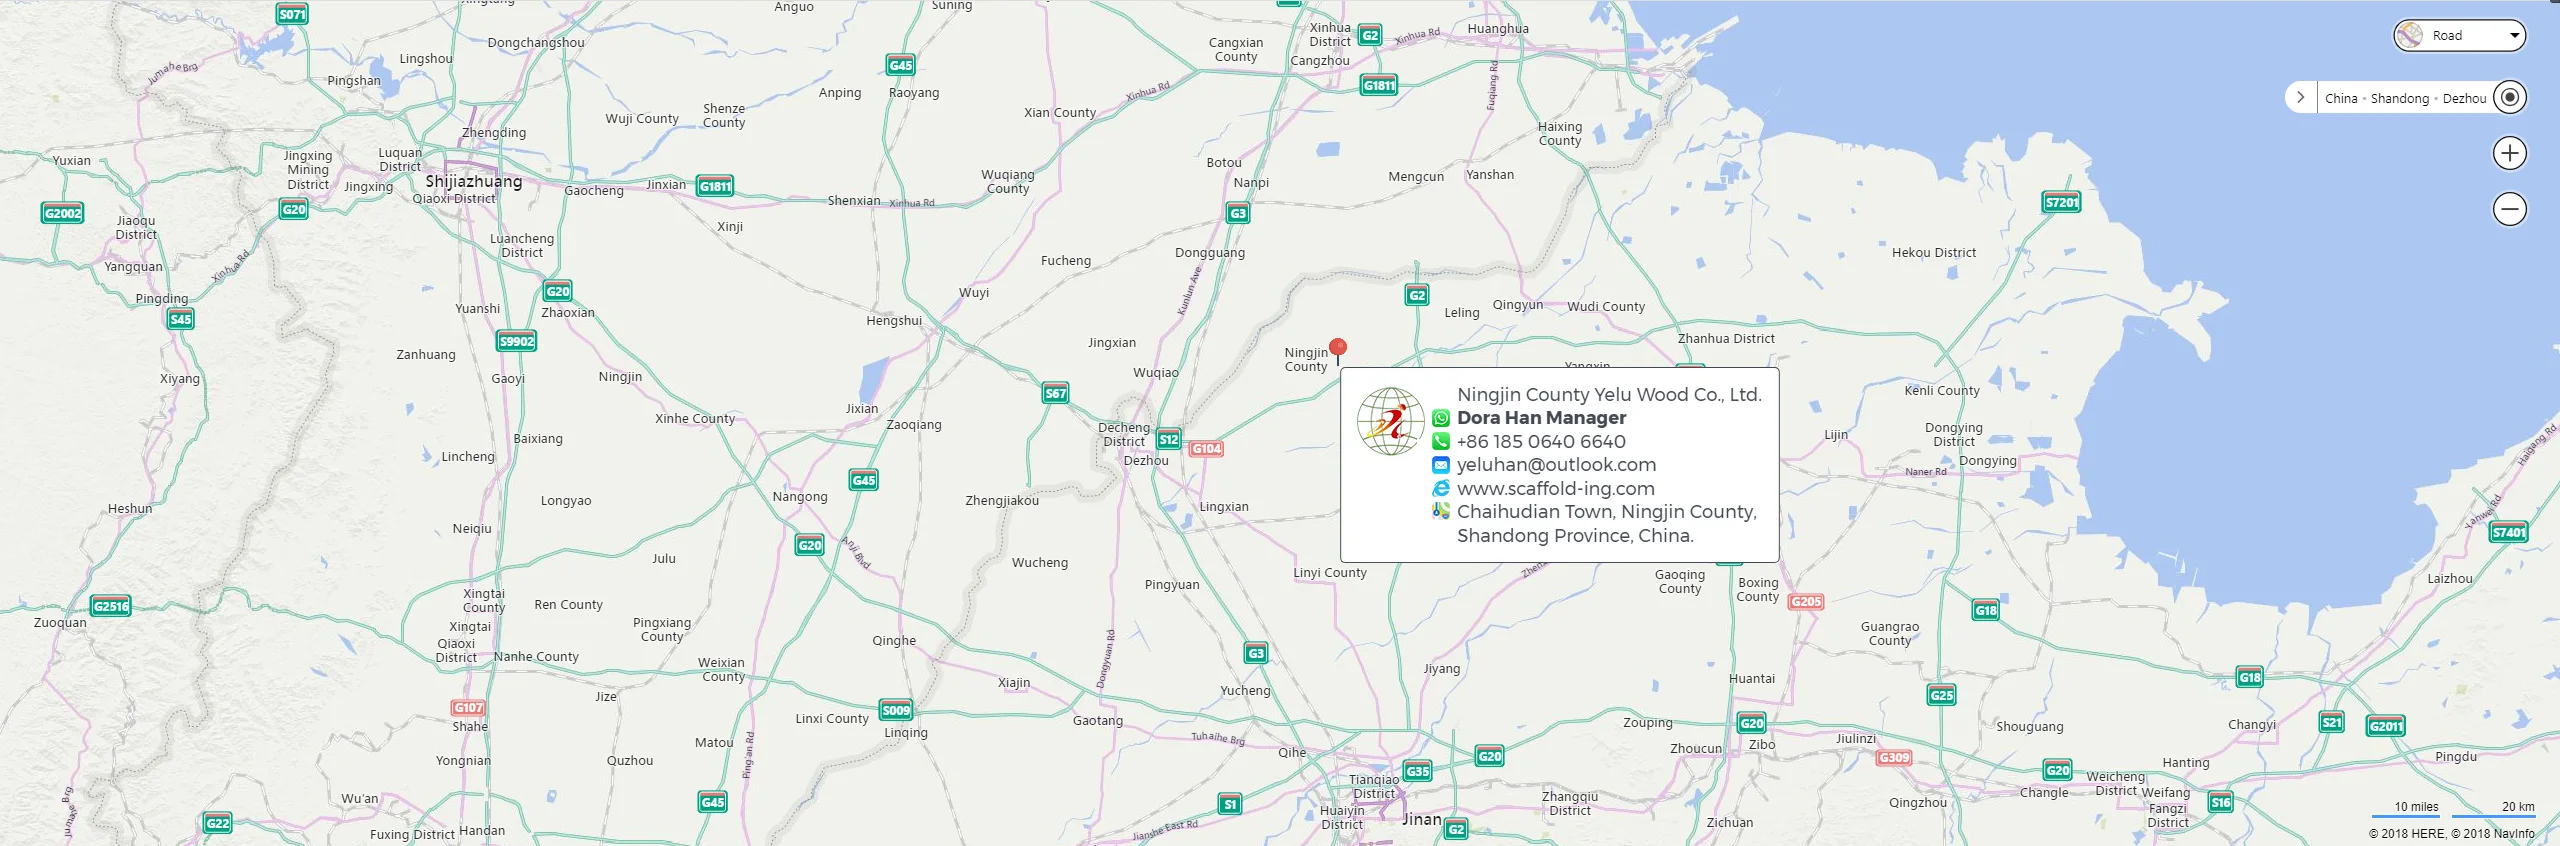Screen dimensions: 2560x846
Task: Click the Dongying city label
Action: (x=1988, y=461)
